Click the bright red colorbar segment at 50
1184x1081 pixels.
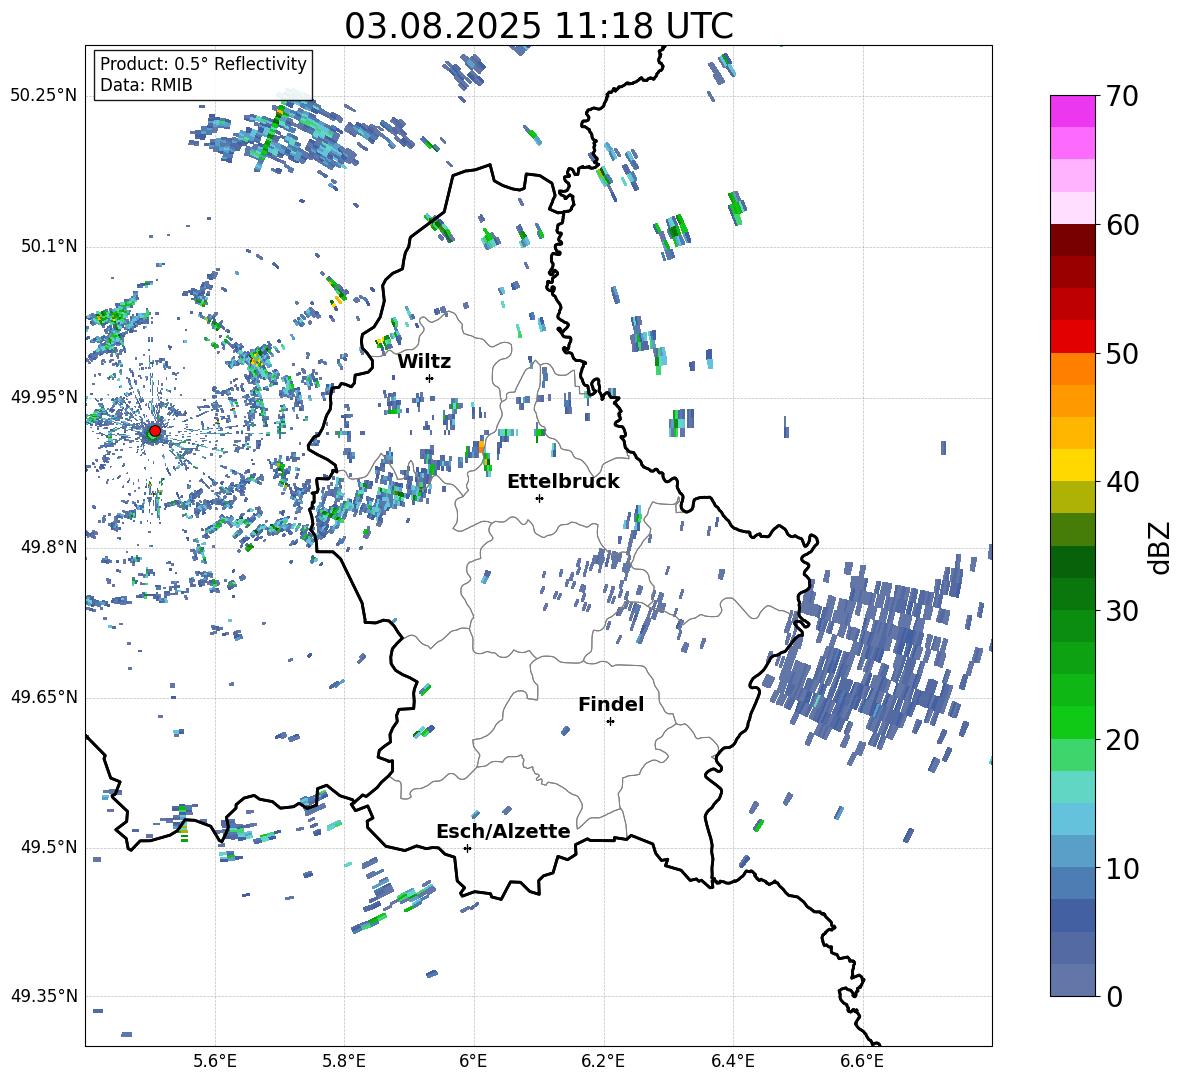click(x=1072, y=337)
